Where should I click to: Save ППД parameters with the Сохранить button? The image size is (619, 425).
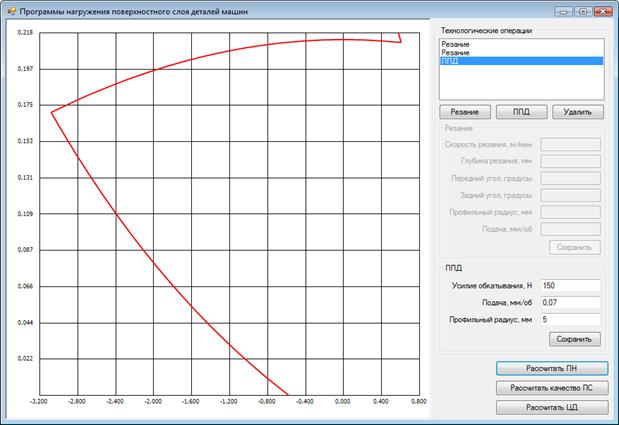(574, 338)
